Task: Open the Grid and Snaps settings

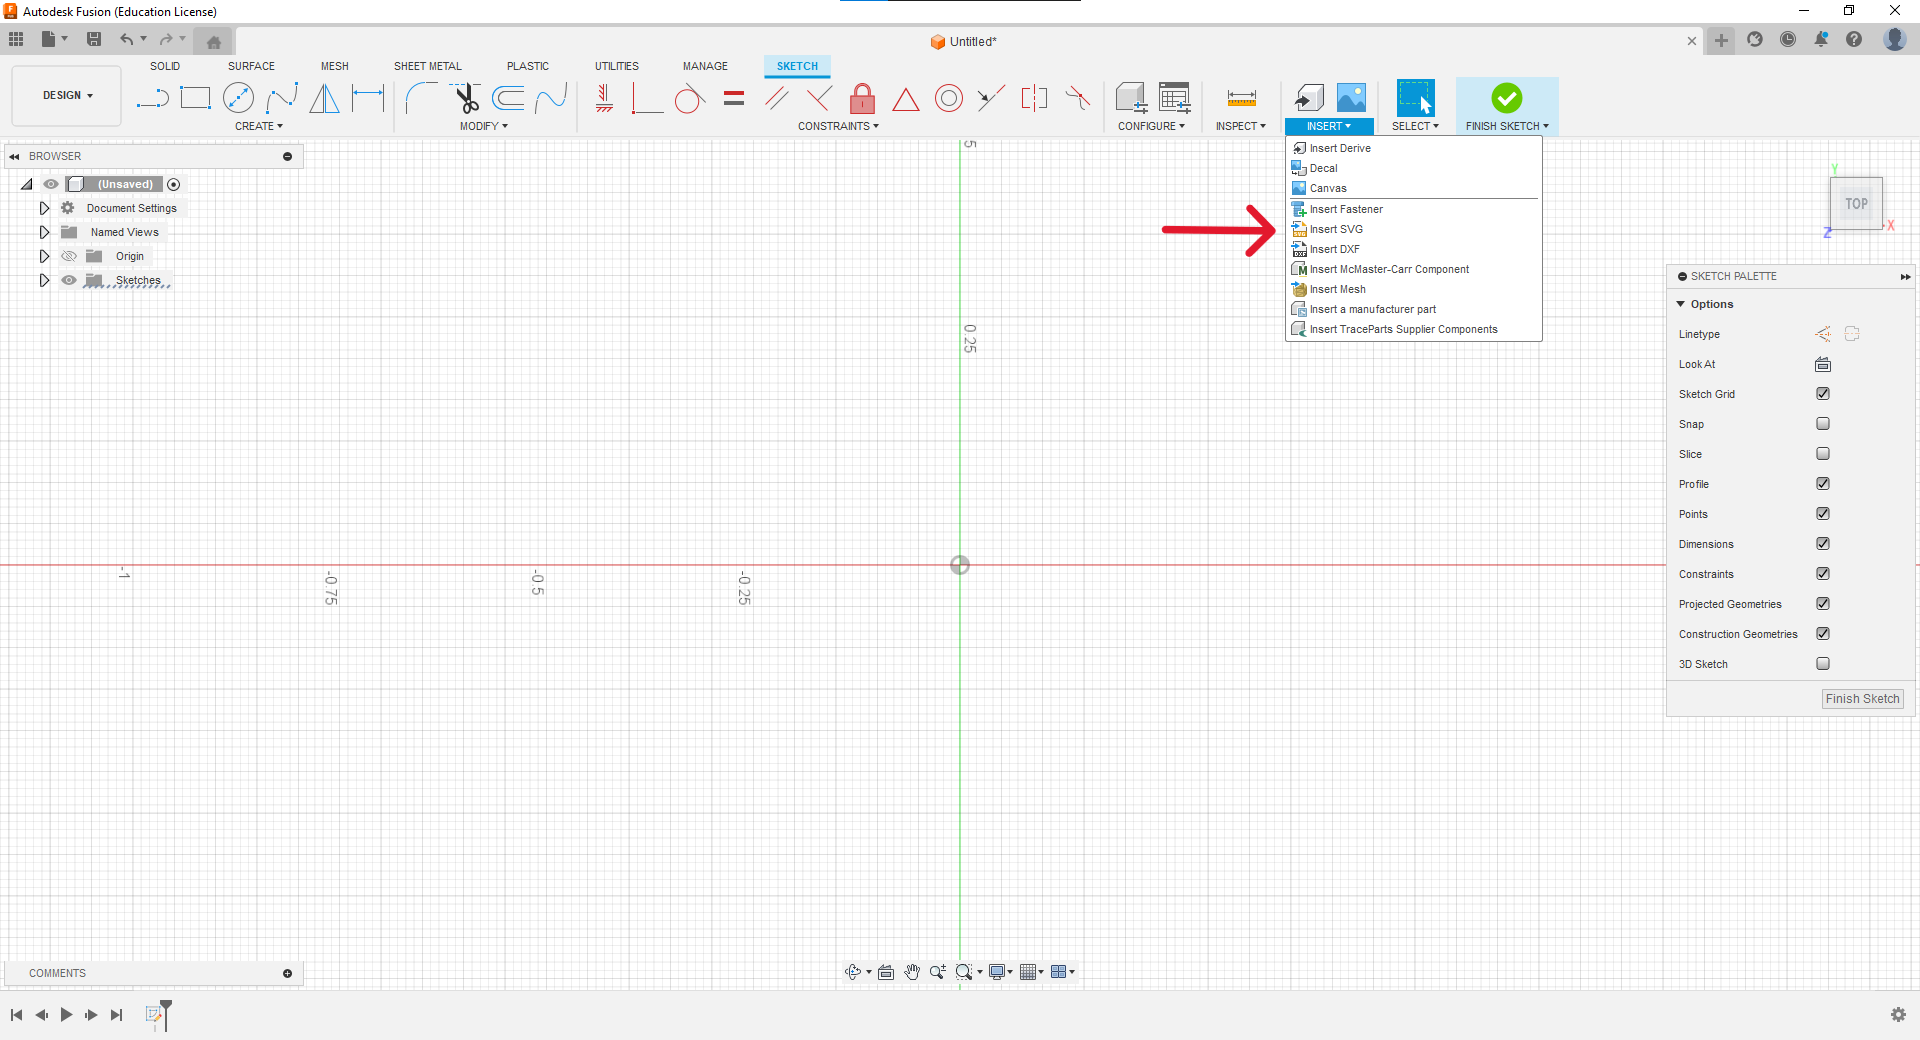Action: tap(1032, 972)
